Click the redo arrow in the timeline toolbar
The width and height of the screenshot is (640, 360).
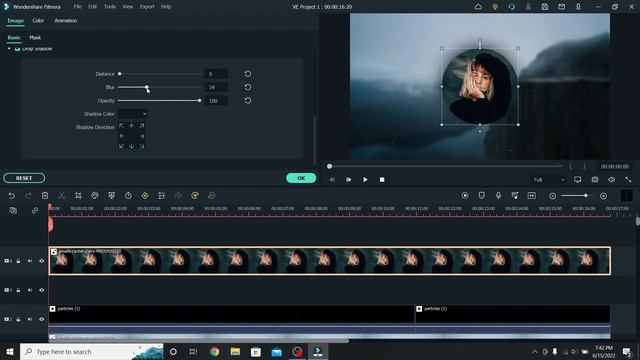pyautogui.click(x=28, y=196)
